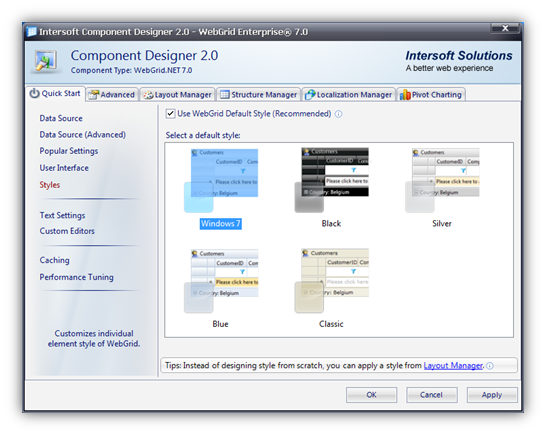
Task: Click the Classic style label
Action: point(331,324)
